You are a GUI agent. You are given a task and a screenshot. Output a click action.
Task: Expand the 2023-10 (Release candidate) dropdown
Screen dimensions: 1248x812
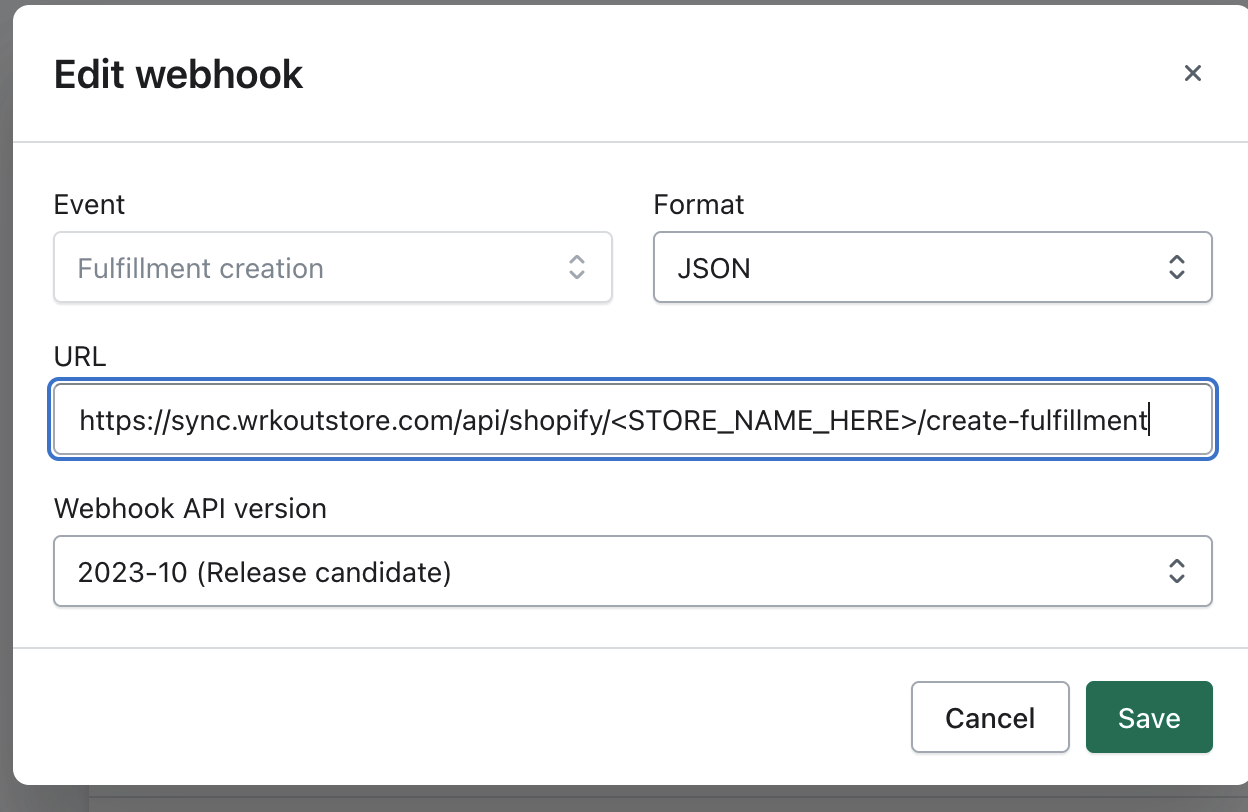coord(600,571)
